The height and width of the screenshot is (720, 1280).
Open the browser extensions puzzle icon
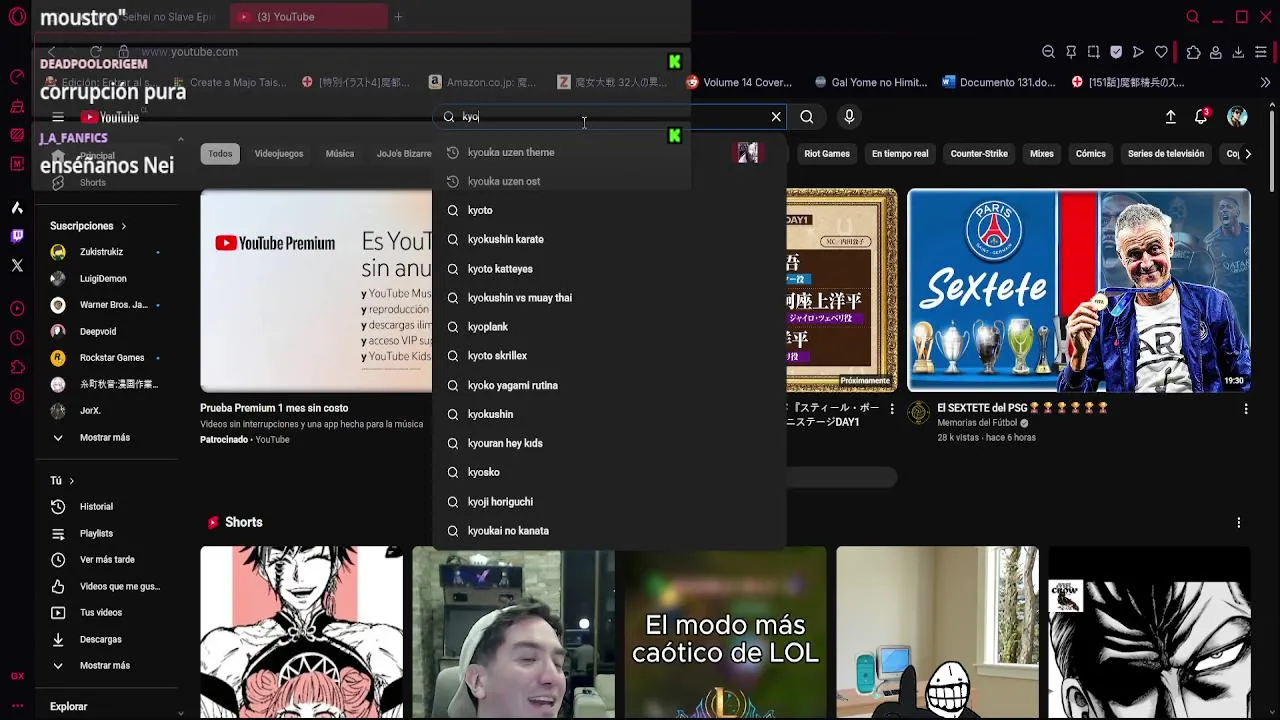(1193, 52)
